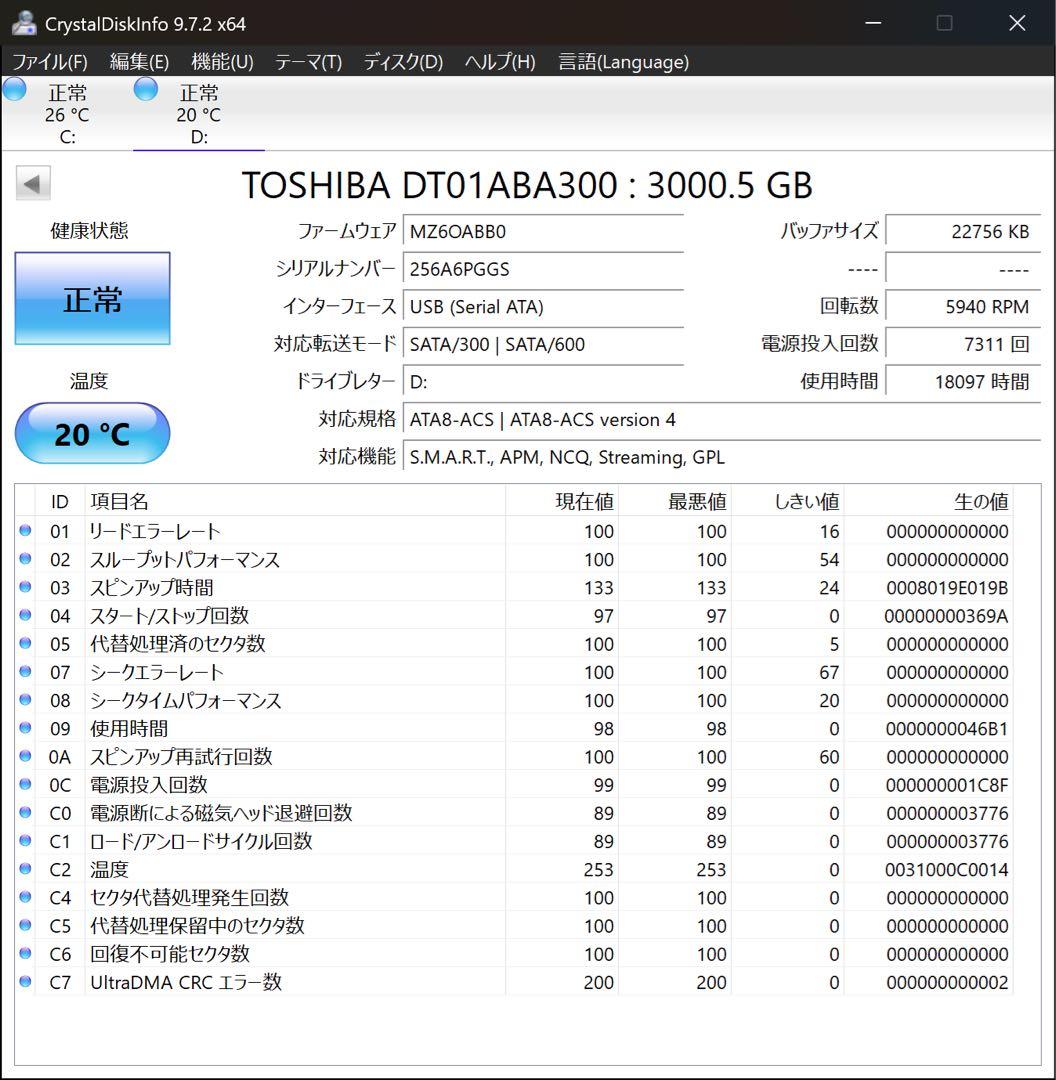The width and height of the screenshot is (1056, 1080).
Task: Click the drive letter field D:
Action: click(543, 382)
